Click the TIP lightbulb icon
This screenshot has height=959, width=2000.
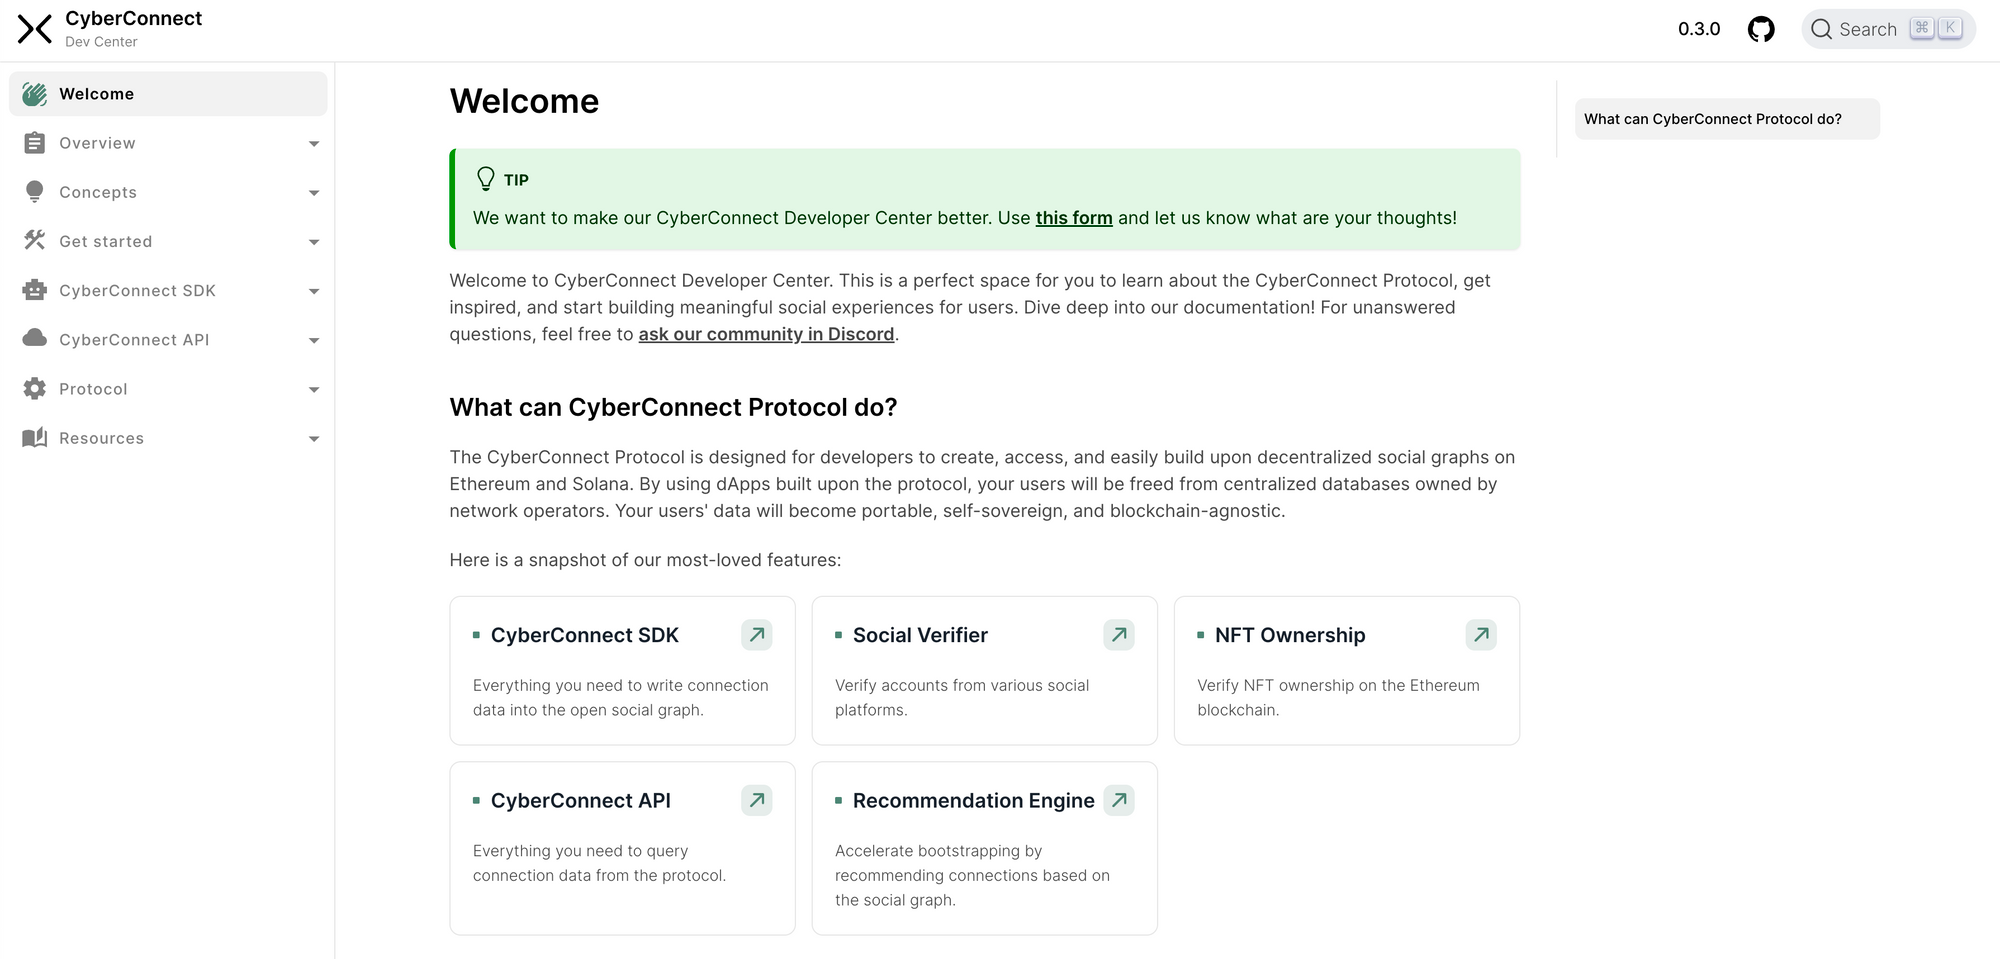point(486,179)
